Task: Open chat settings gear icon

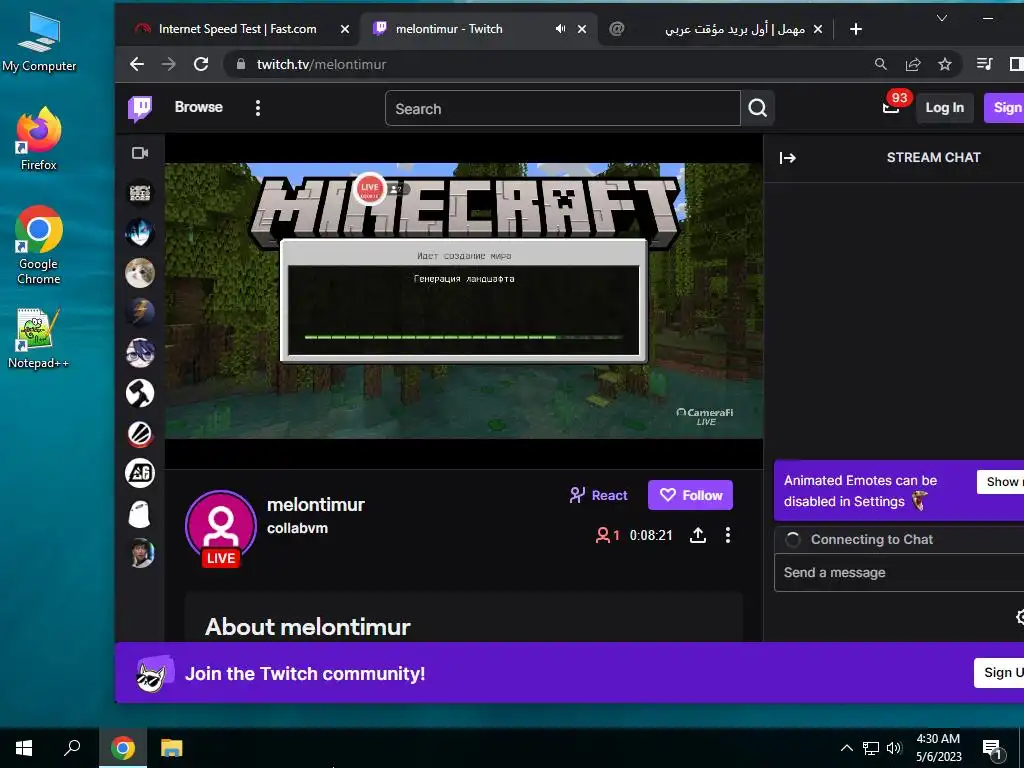Action: click(1020, 616)
